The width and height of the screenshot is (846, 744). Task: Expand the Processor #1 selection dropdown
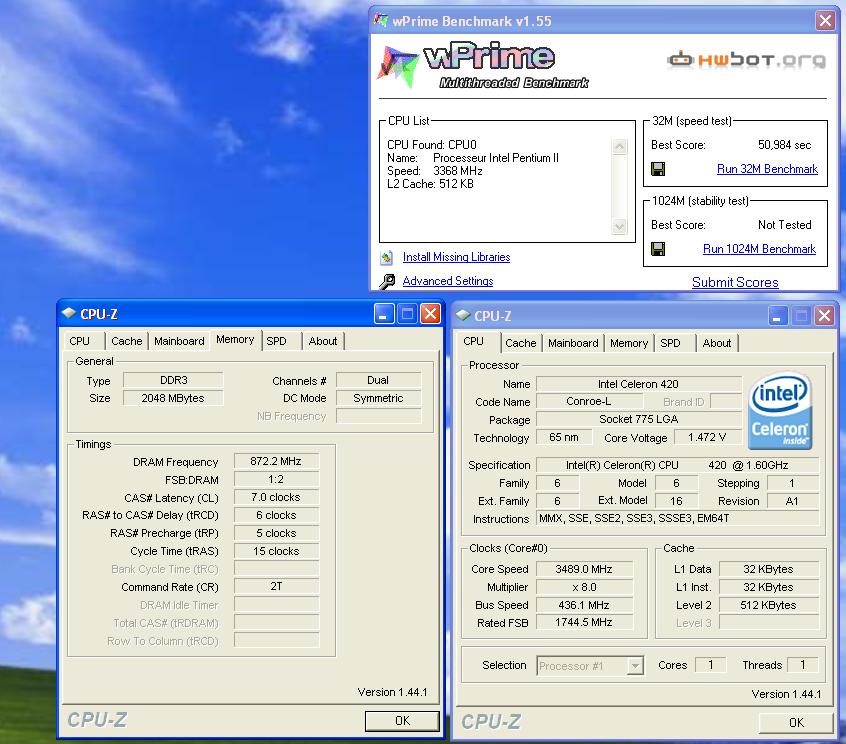(x=635, y=666)
